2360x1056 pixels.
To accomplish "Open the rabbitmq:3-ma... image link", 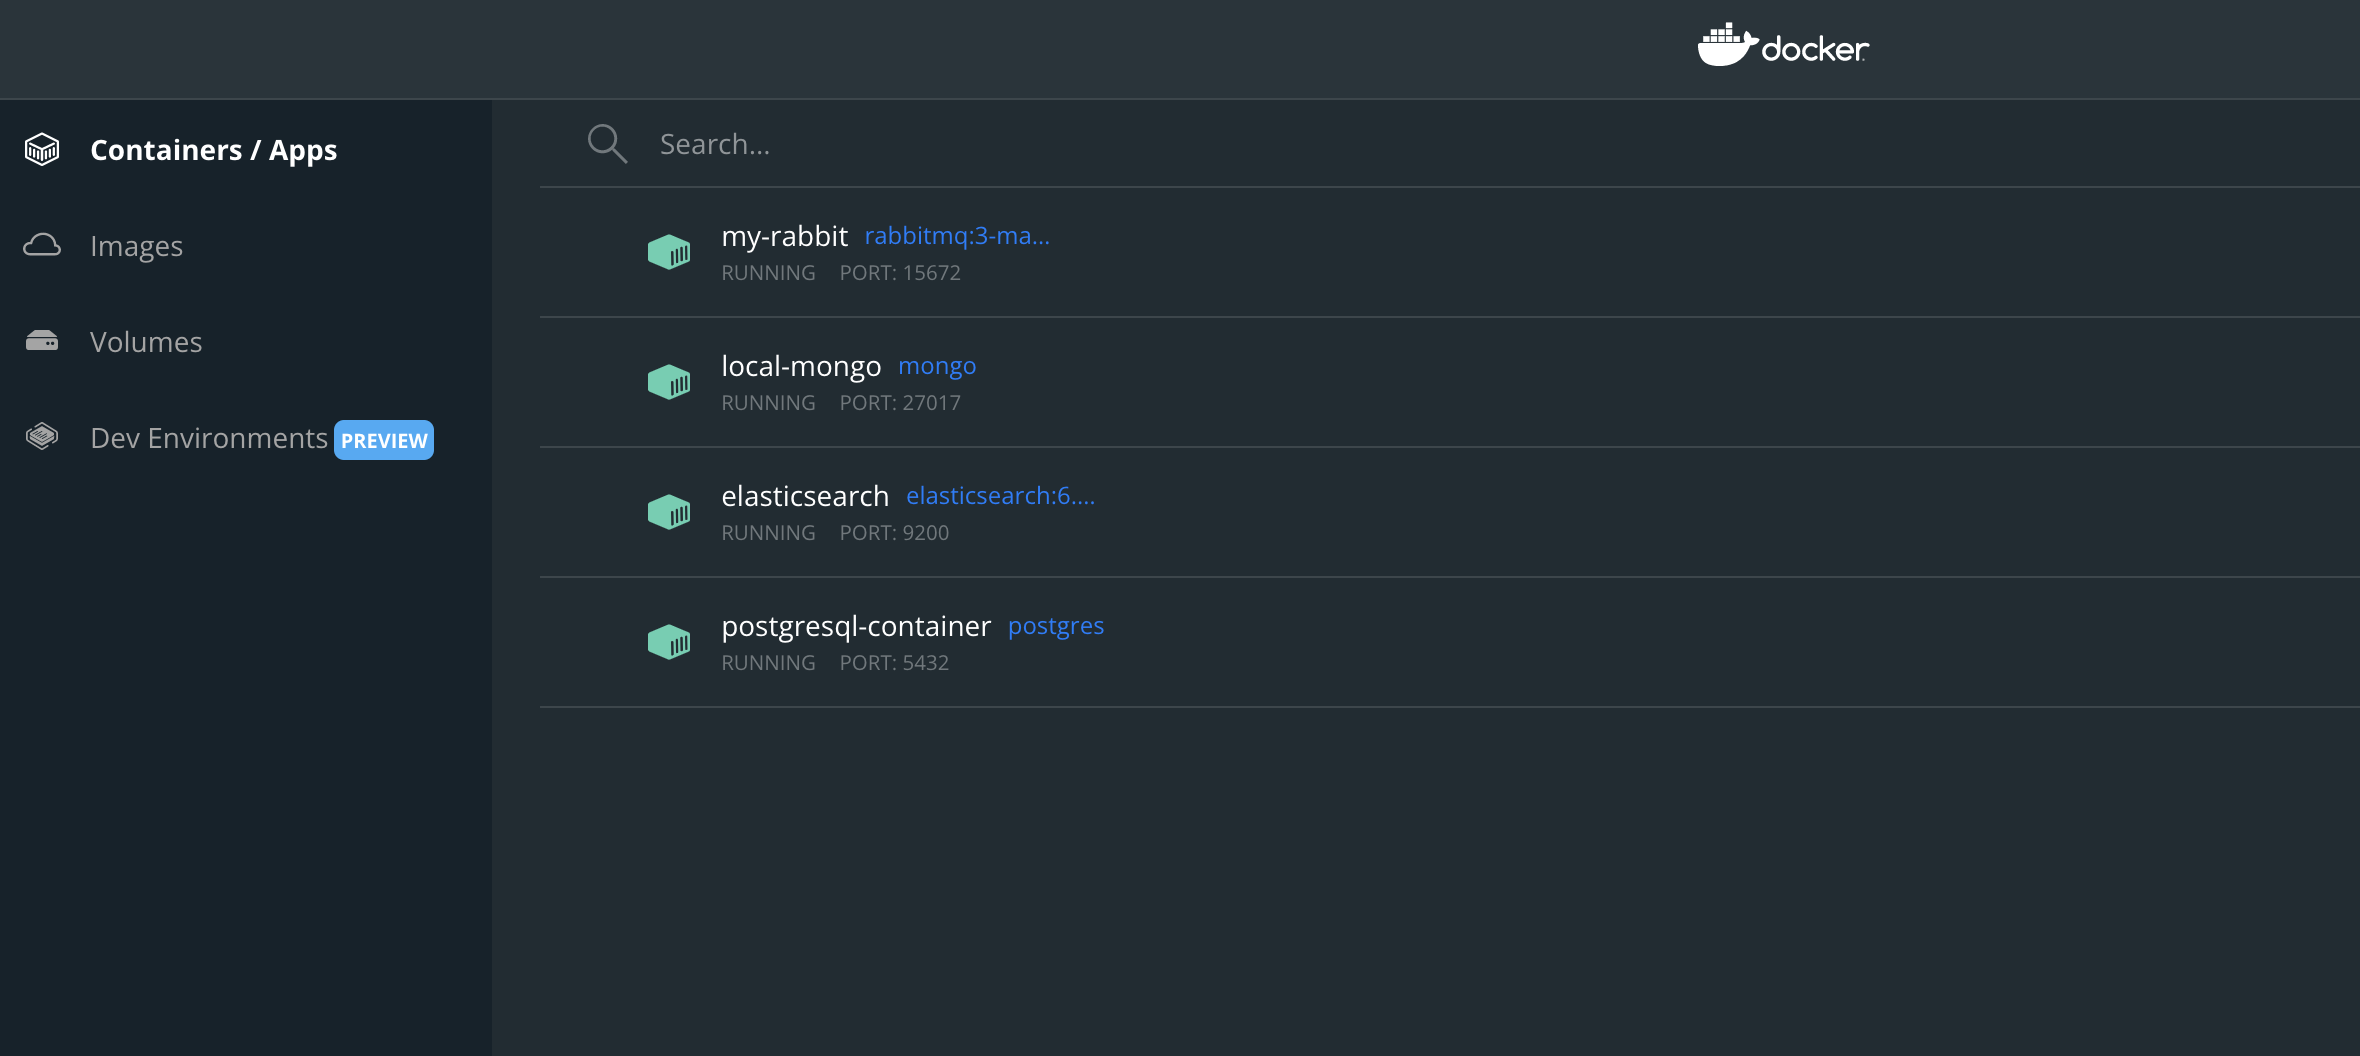I will (956, 236).
